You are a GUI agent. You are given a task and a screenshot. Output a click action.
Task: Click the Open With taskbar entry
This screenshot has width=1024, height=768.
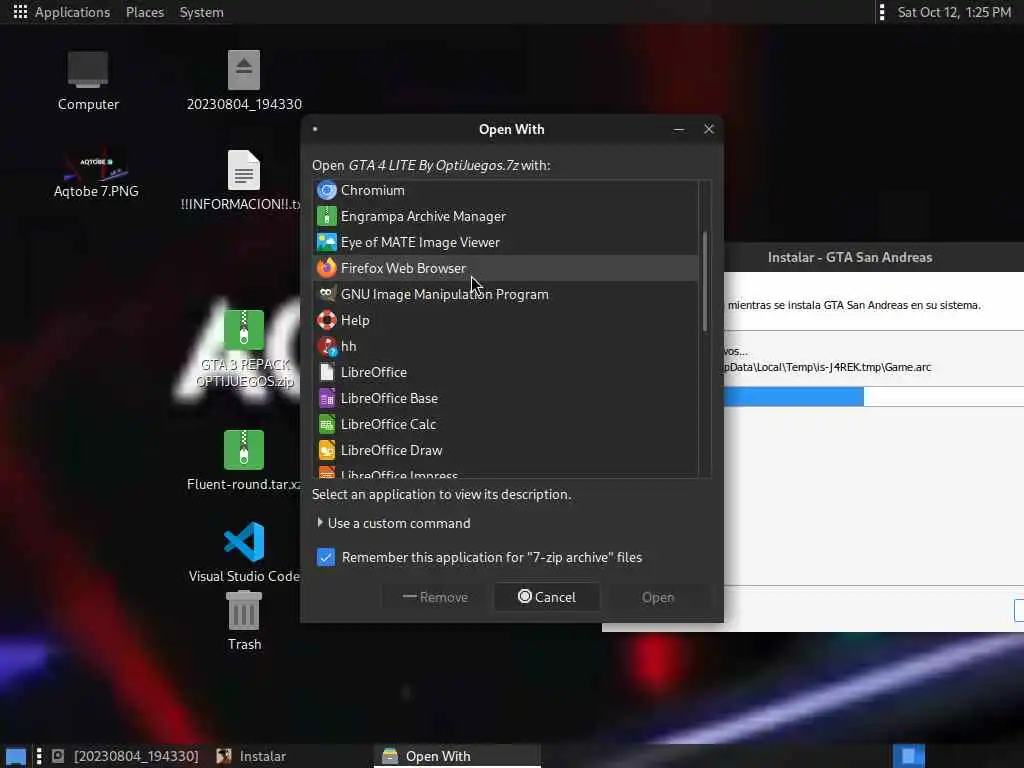click(x=457, y=756)
